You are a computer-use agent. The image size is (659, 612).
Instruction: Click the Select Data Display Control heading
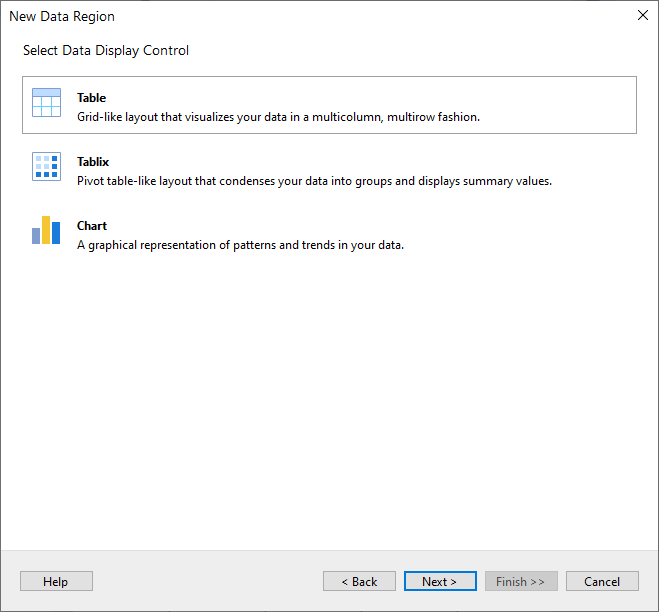point(106,50)
